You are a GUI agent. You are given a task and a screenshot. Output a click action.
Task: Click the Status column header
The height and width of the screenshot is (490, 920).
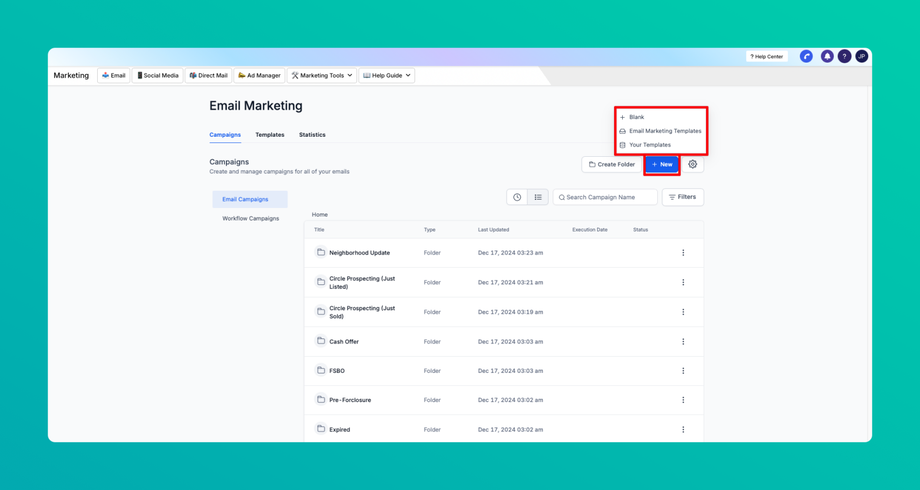click(x=641, y=230)
